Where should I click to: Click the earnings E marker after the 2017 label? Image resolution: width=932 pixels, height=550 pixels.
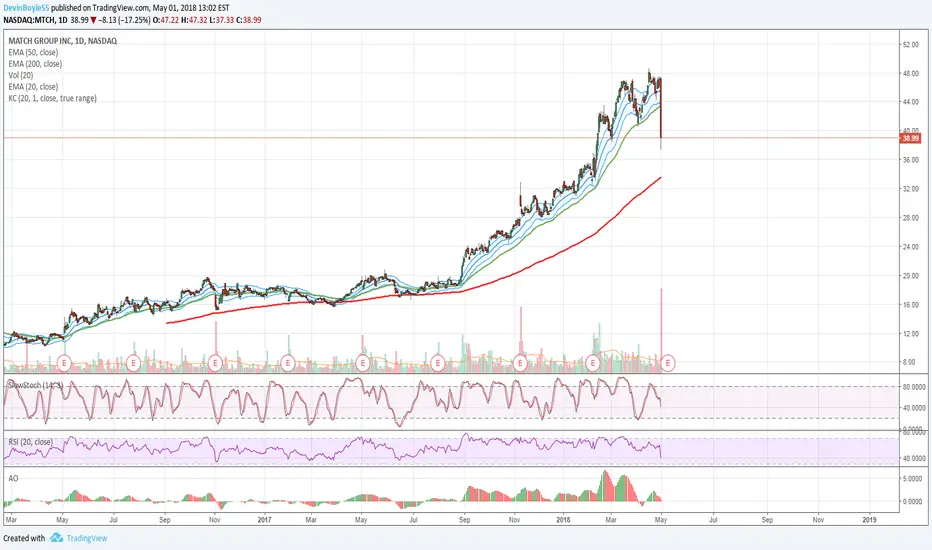coord(288,362)
